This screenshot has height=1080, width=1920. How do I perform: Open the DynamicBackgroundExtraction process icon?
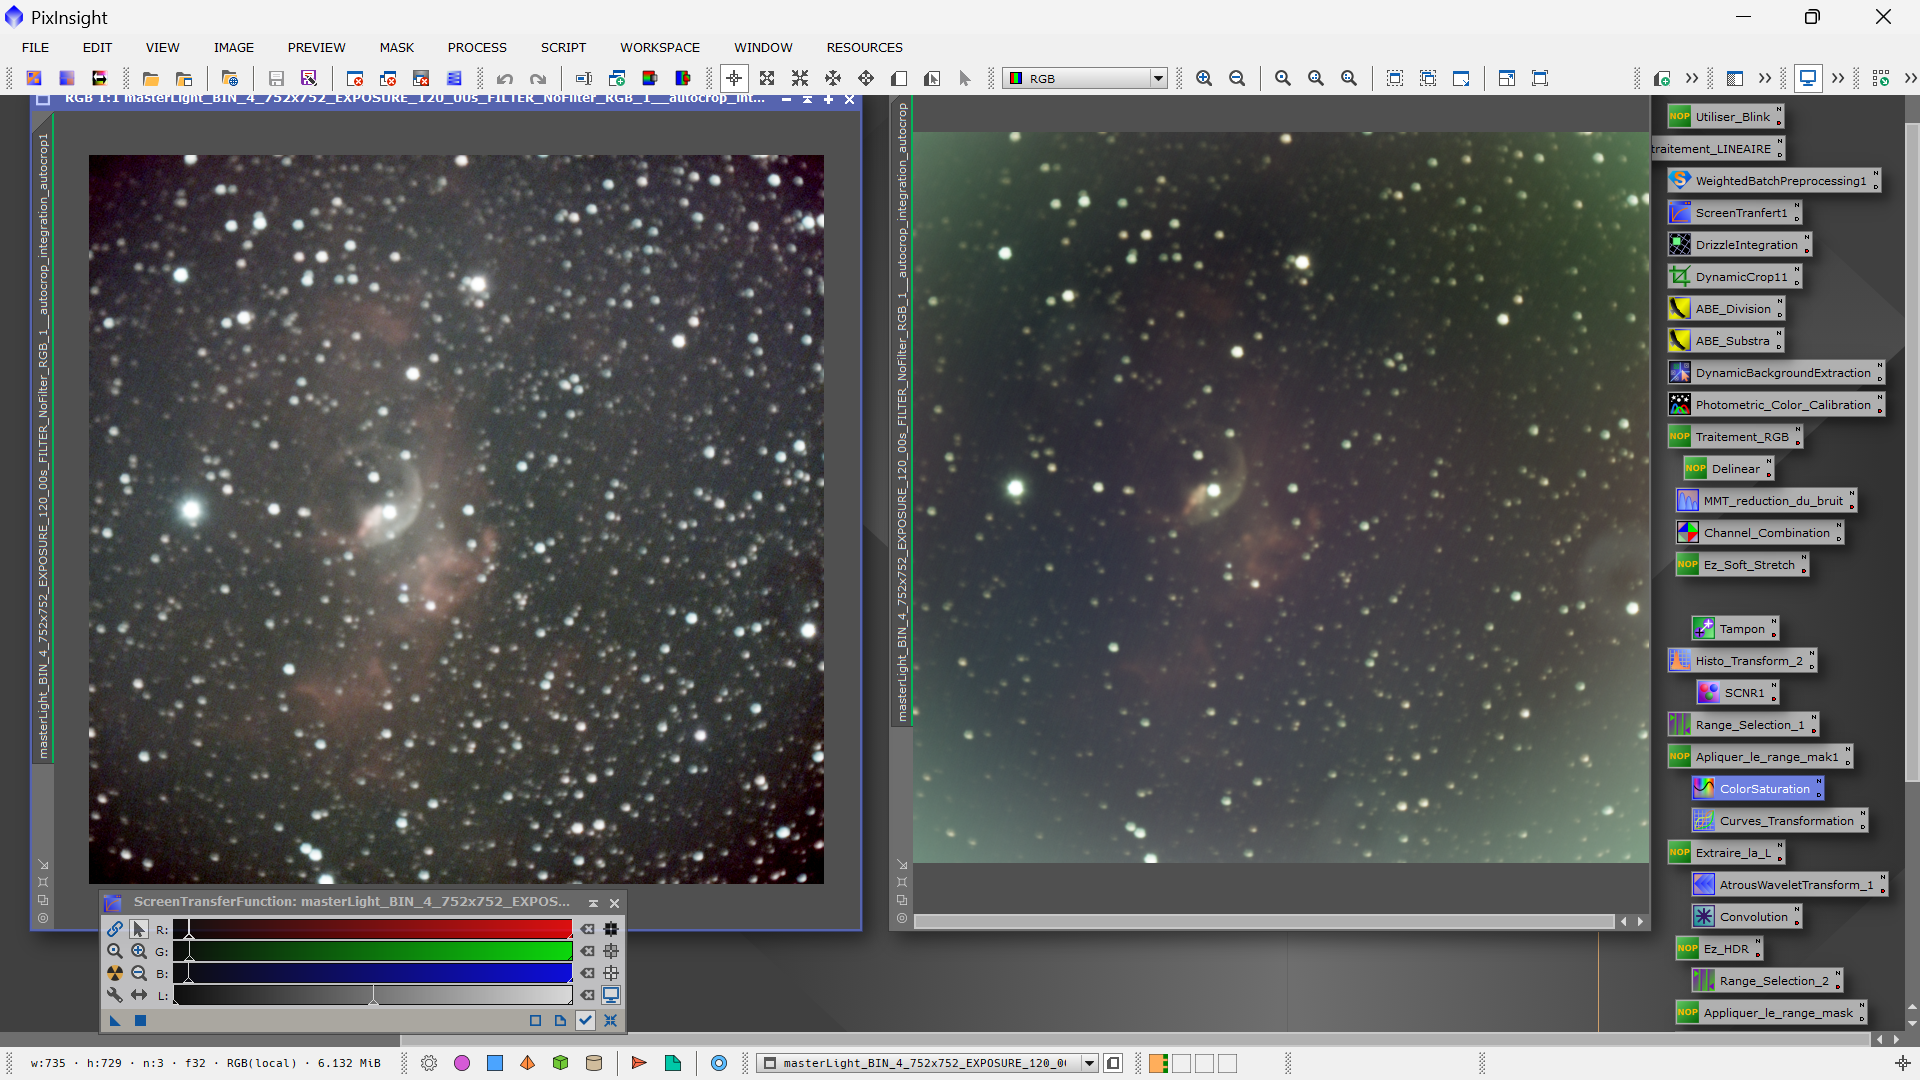1775,373
